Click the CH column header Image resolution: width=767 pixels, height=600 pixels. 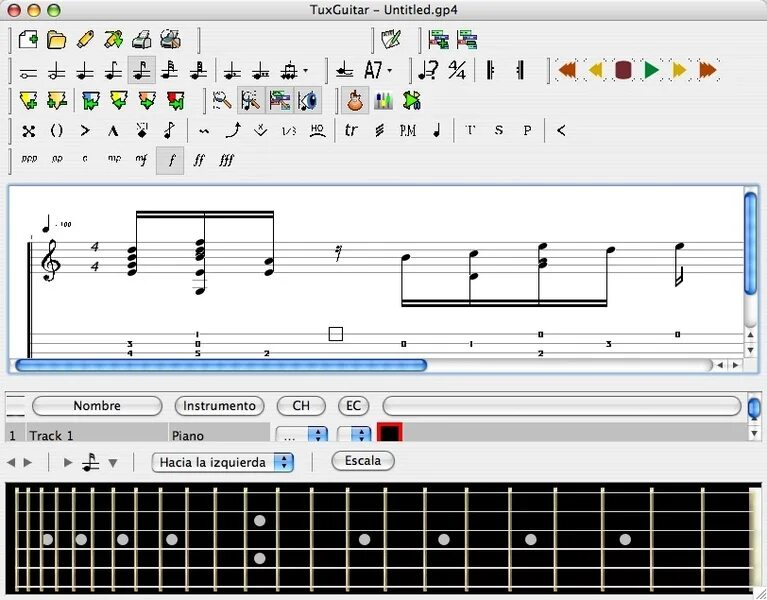(301, 406)
